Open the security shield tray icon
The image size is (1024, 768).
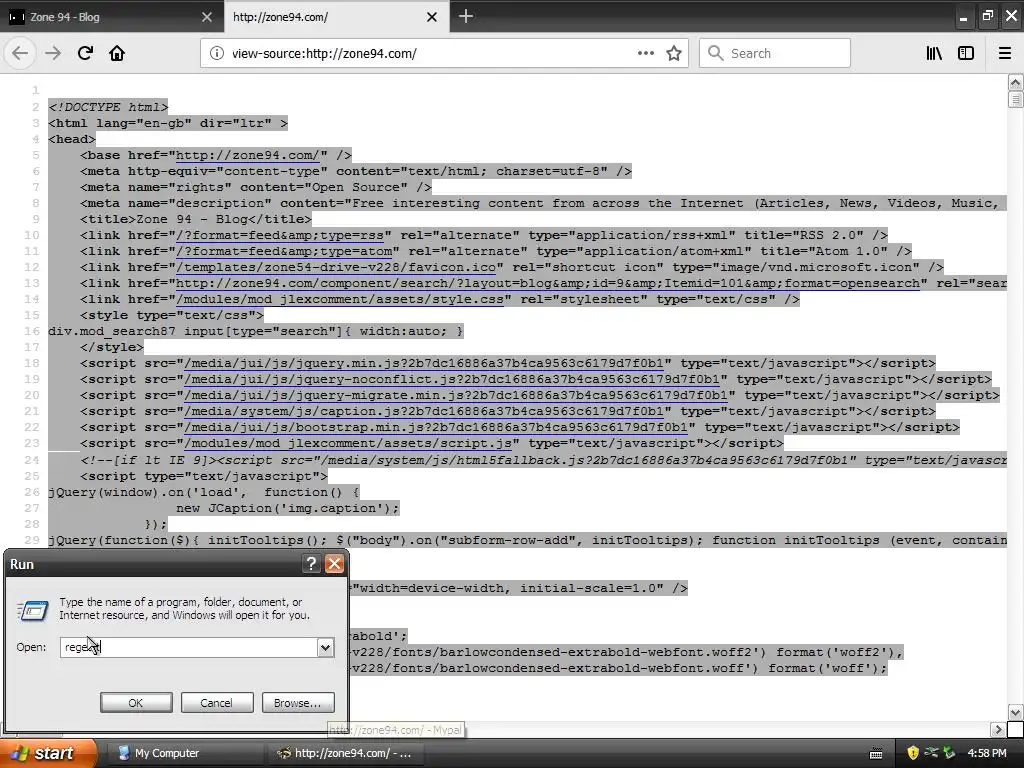coord(912,753)
